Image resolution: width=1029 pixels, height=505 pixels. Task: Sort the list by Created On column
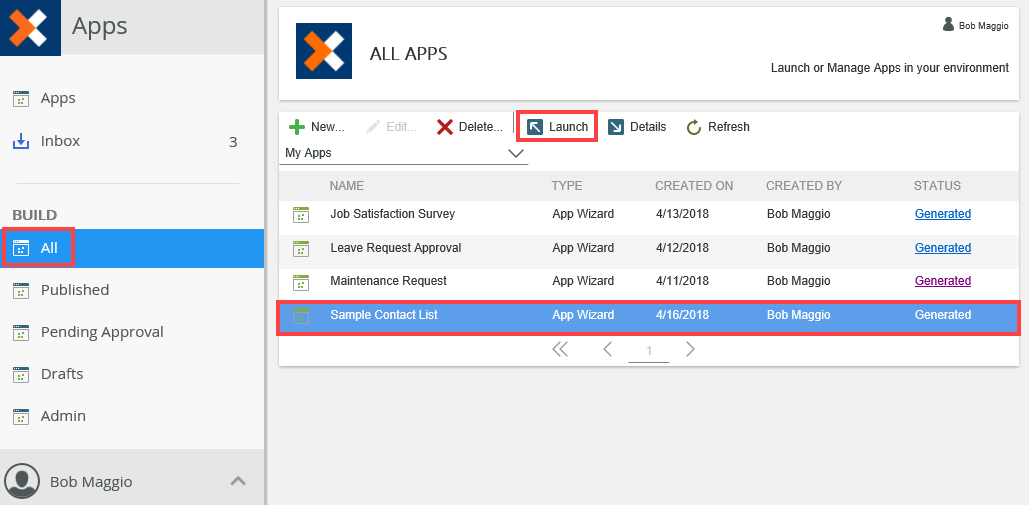[x=694, y=186]
